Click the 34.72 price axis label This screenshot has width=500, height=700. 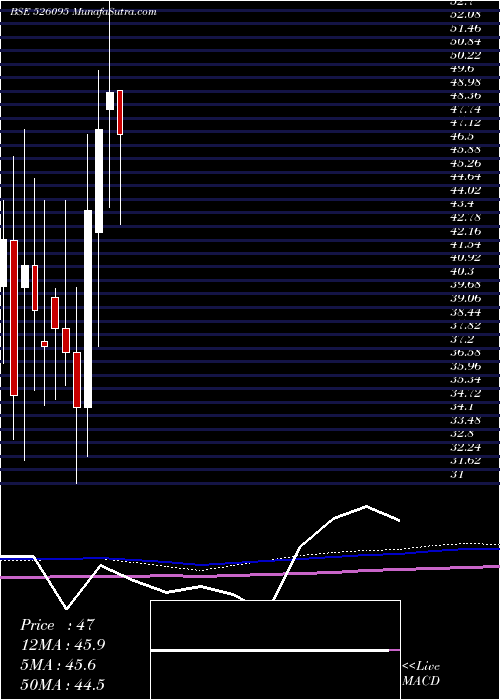[465, 393]
